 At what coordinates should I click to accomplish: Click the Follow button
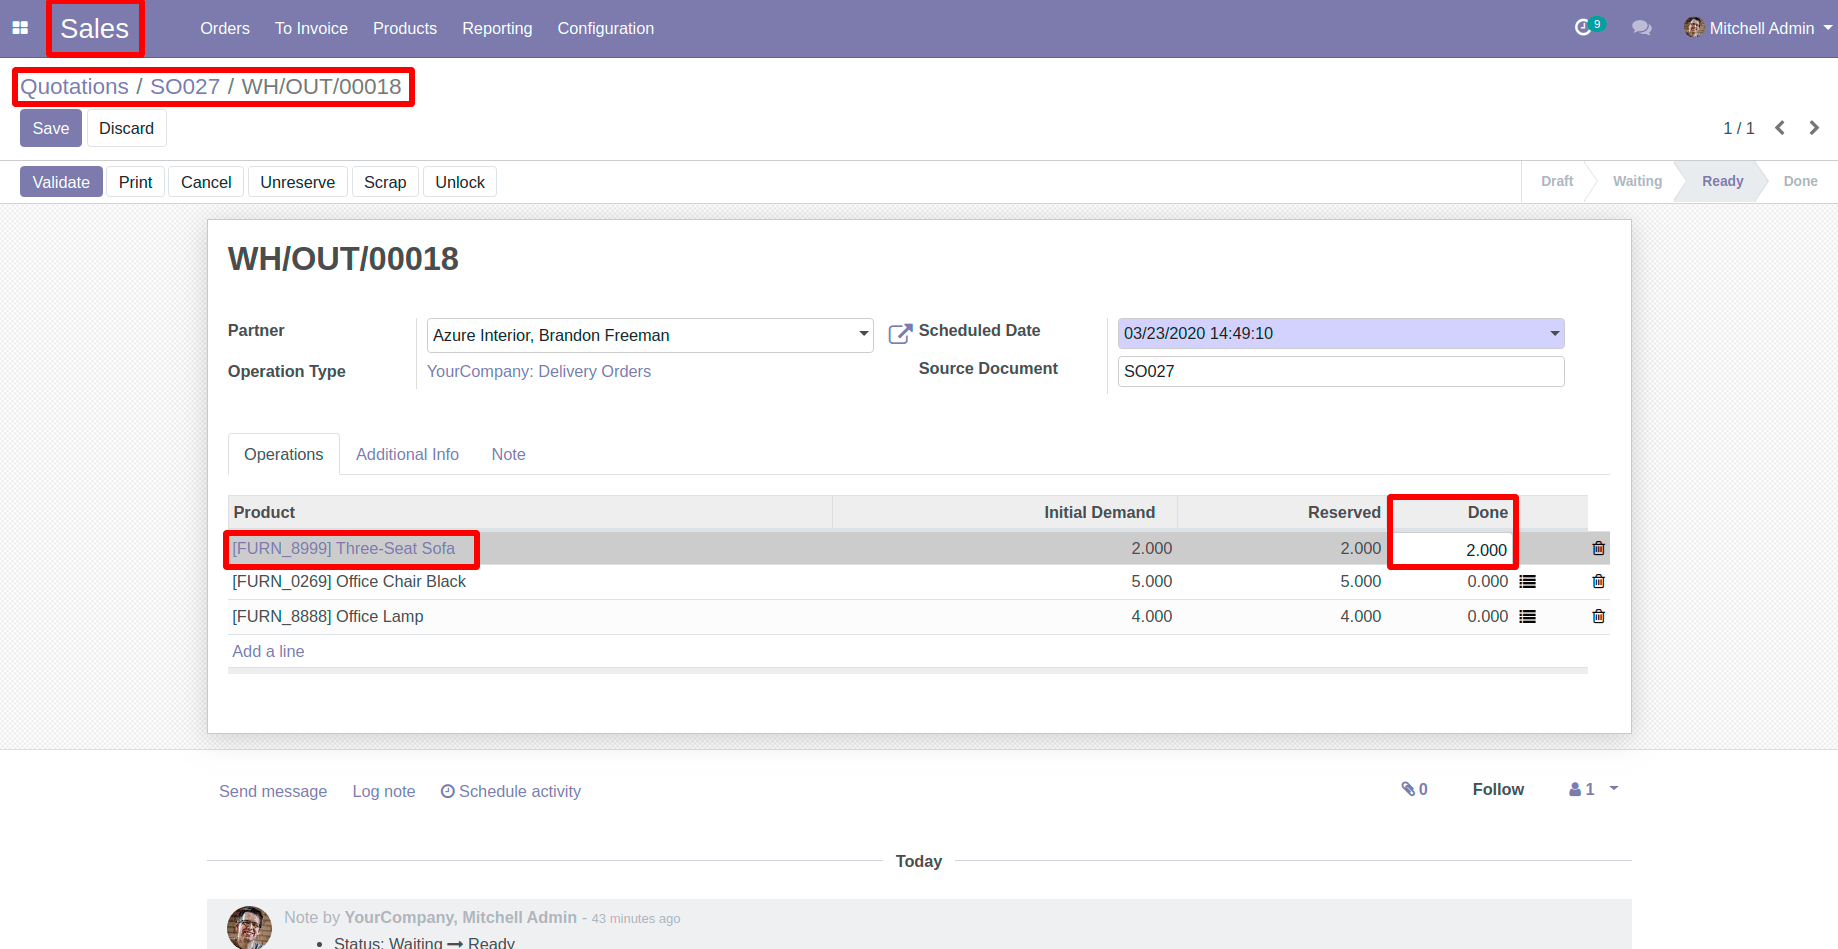click(x=1498, y=789)
